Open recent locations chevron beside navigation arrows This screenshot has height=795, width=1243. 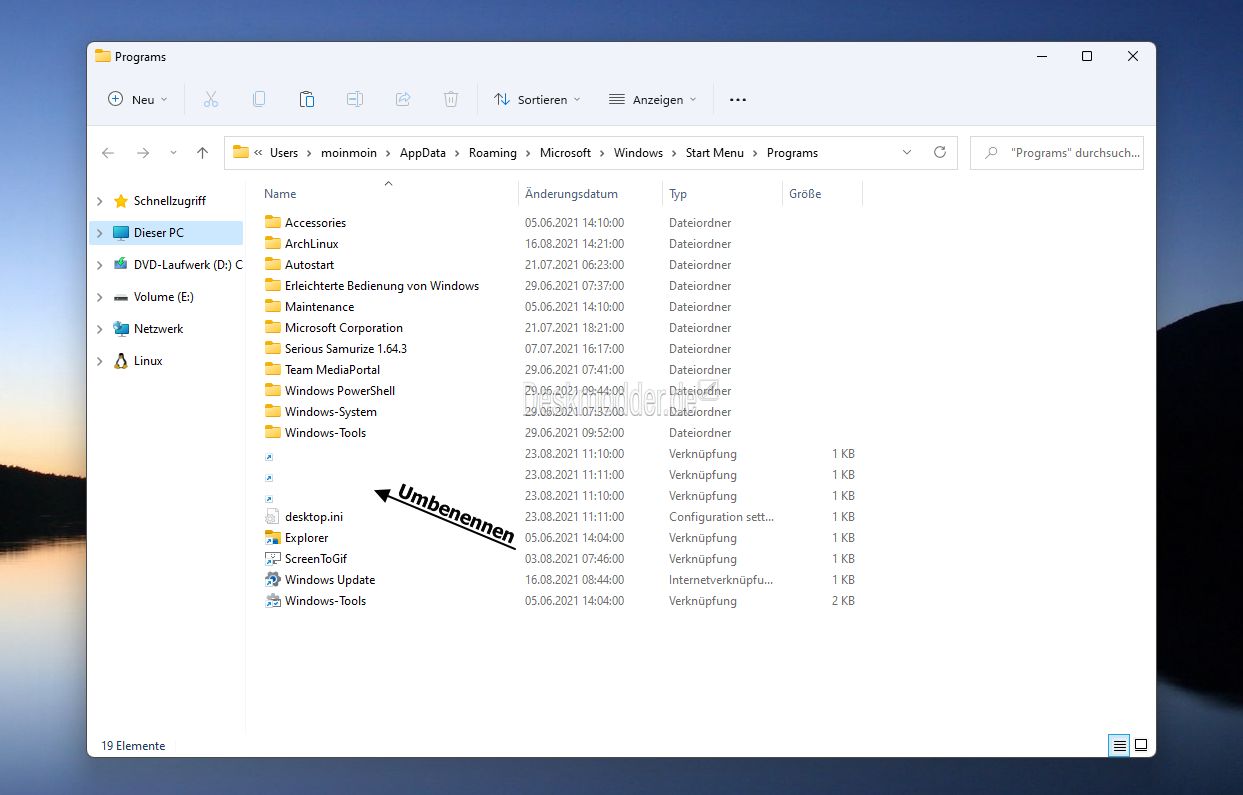(173, 153)
